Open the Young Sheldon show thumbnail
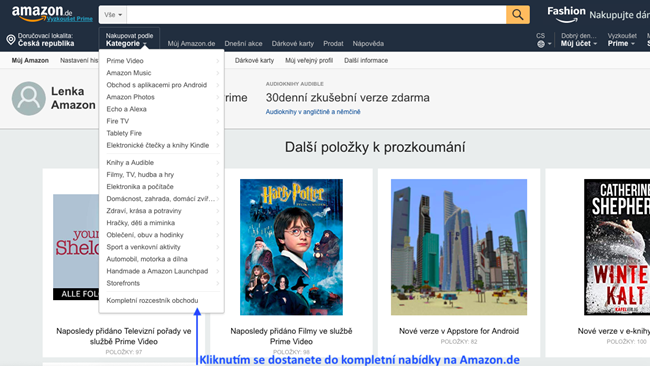This screenshot has width=650, height=366. (76, 247)
